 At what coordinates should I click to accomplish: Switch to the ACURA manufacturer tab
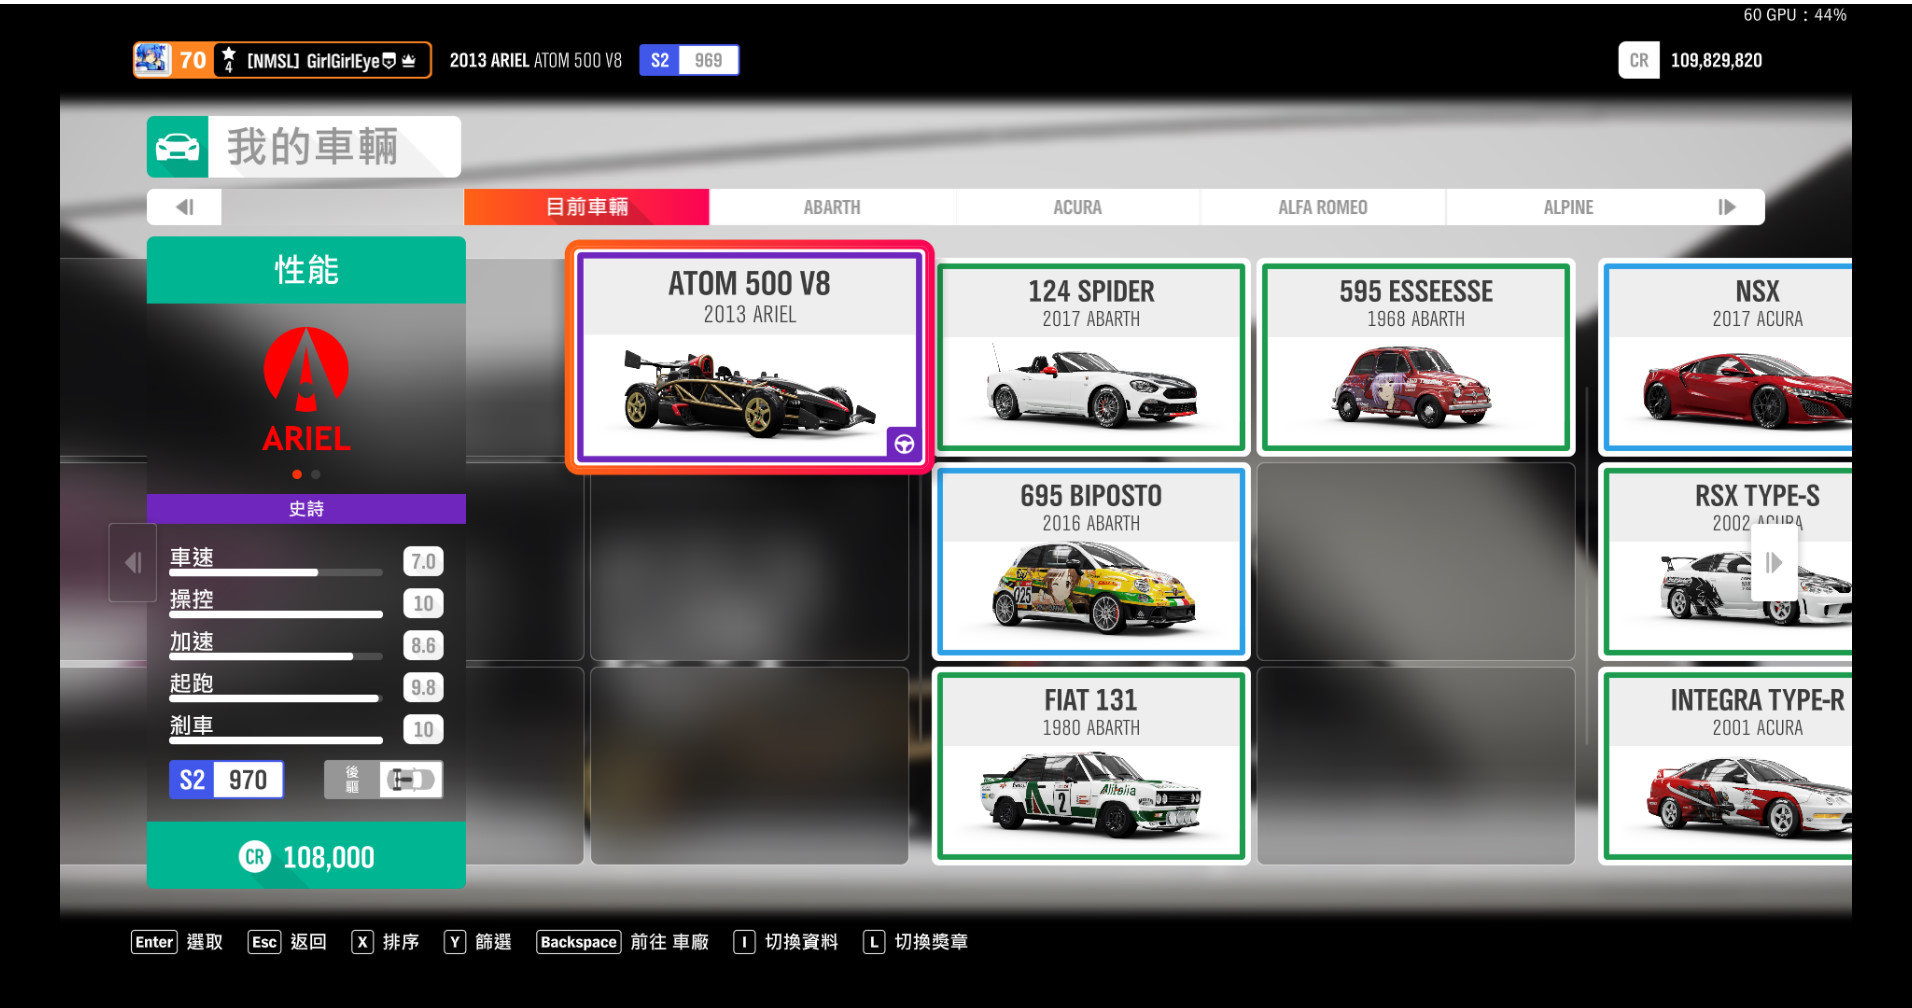point(1077,207)
